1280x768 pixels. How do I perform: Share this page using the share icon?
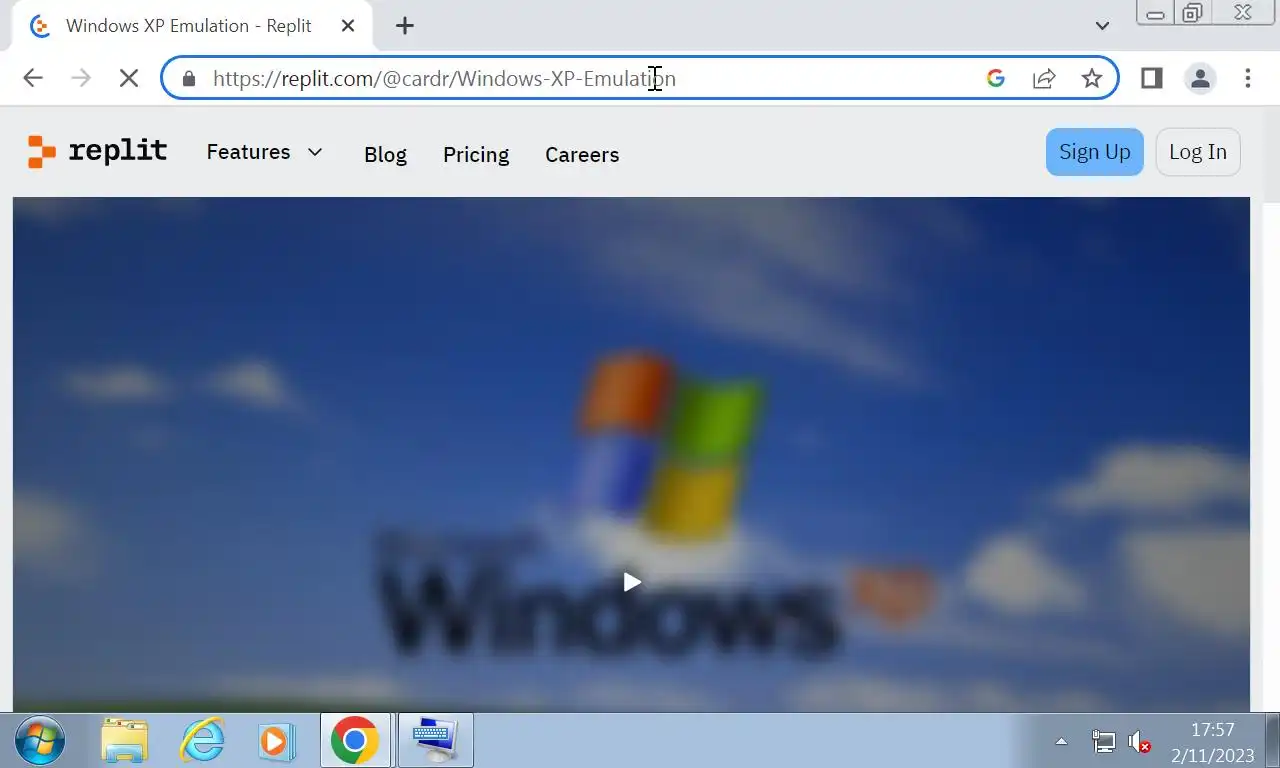pos(1044,78)
